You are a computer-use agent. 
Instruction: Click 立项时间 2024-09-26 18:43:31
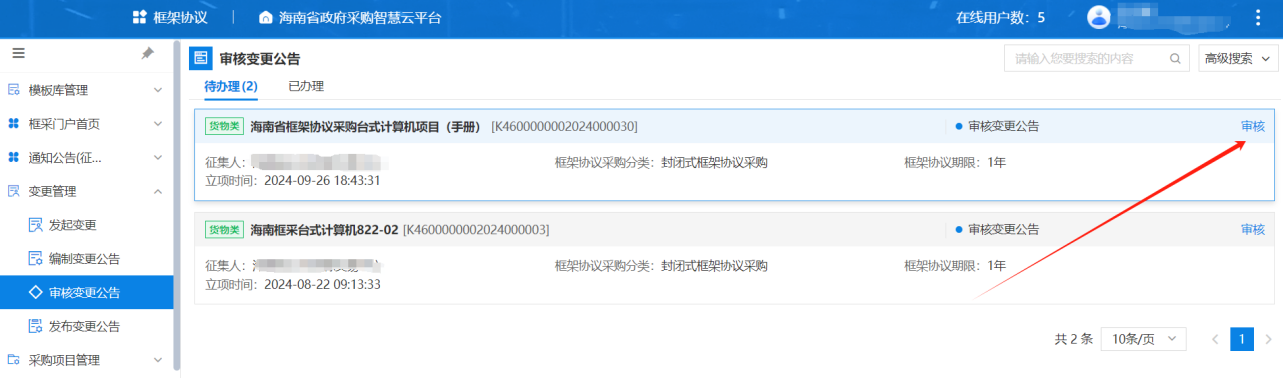tap(293, 180)
